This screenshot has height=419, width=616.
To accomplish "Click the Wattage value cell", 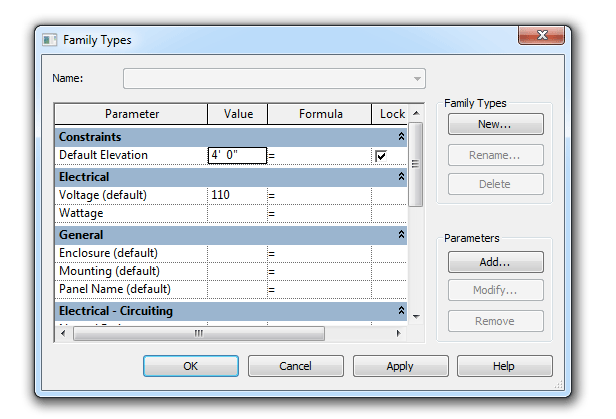I will pos(237,214).
